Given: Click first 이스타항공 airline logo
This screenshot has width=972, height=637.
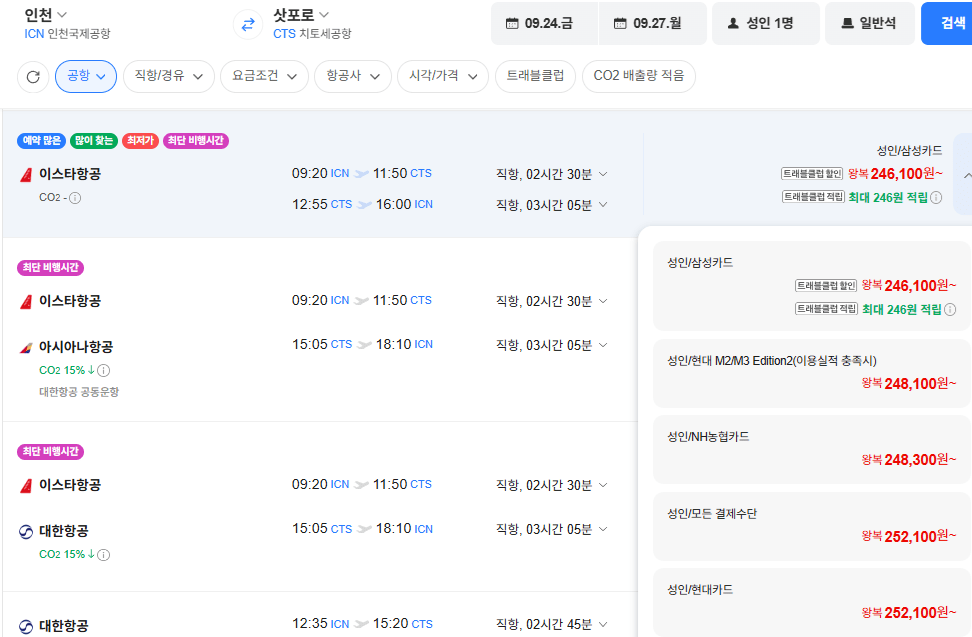Looking at the screenshot, I should [x=26, y=175].
